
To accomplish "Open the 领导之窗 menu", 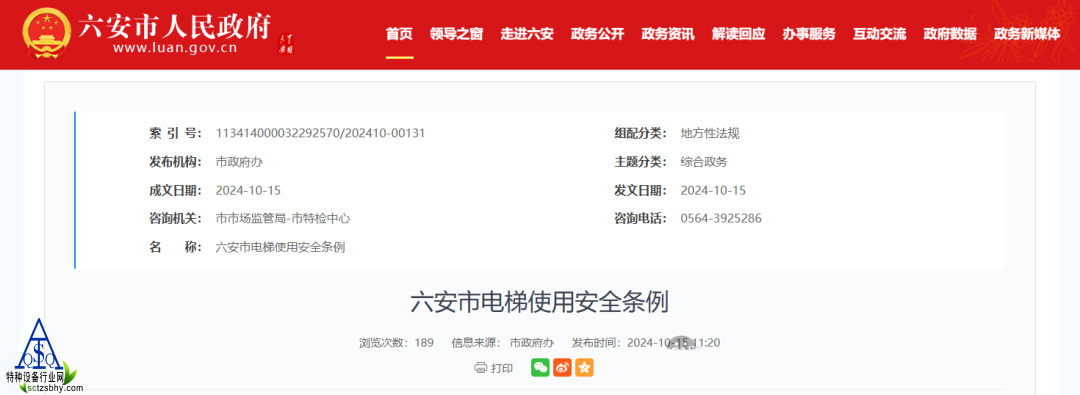I will point(456,34).
